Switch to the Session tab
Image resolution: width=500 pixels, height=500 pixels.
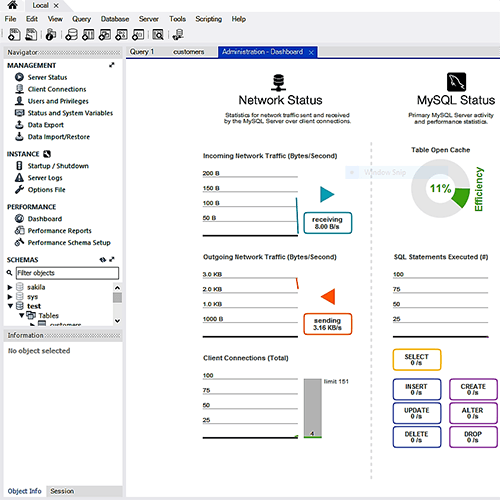coord(62,491)
